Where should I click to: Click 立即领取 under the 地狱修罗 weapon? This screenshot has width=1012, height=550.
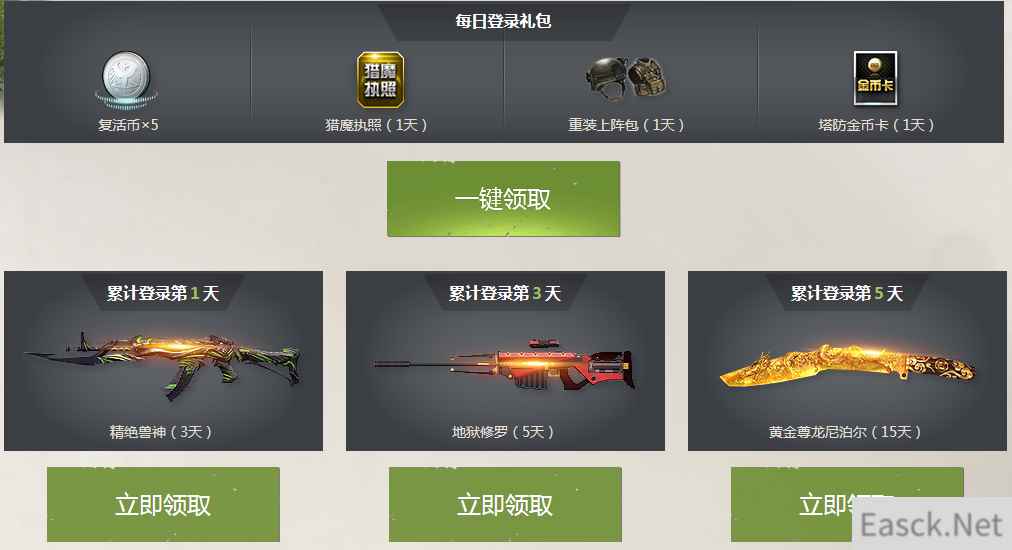point(505,504)
